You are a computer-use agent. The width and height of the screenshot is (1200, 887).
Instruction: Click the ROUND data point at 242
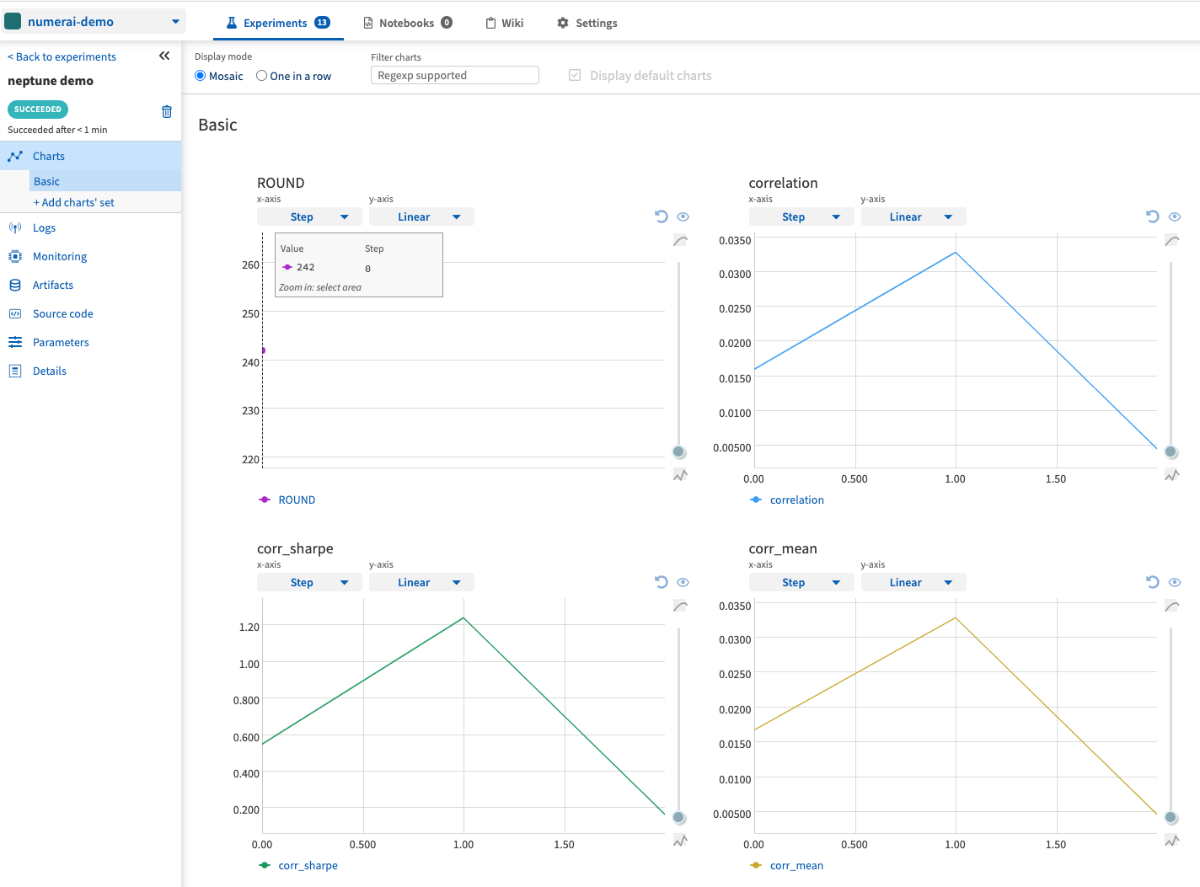tap(263, 350)
